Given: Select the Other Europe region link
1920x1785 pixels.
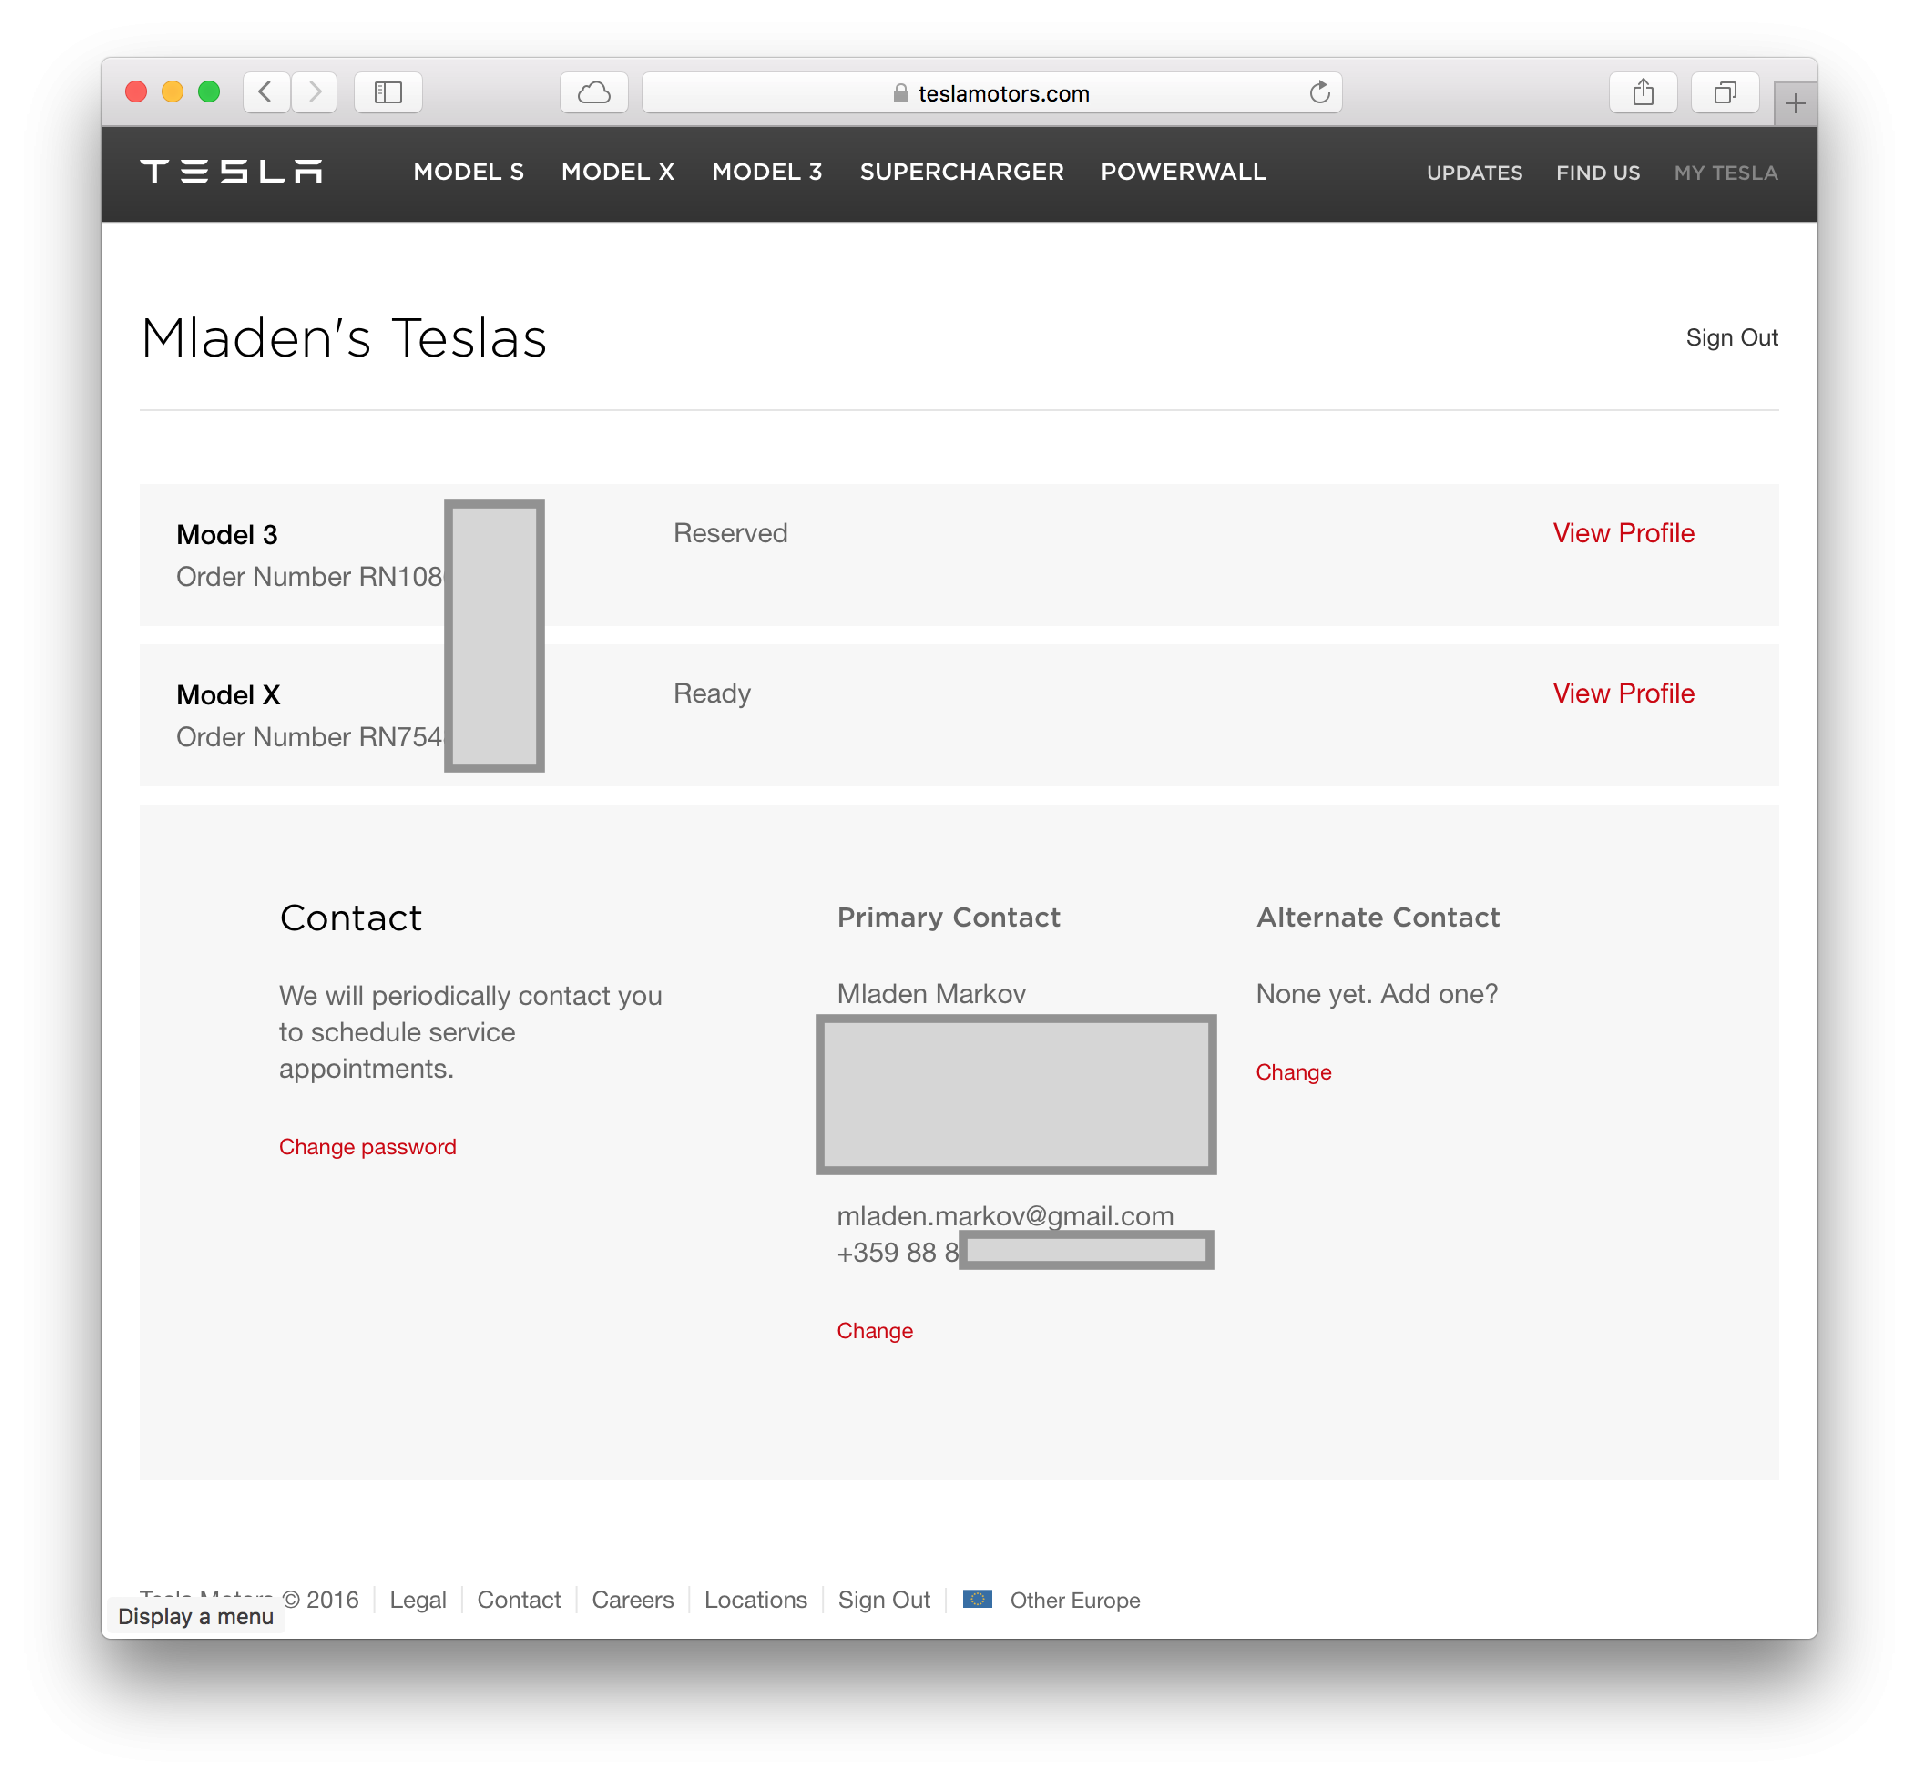Looking at the screenshot, I should pos(1075,1600).
